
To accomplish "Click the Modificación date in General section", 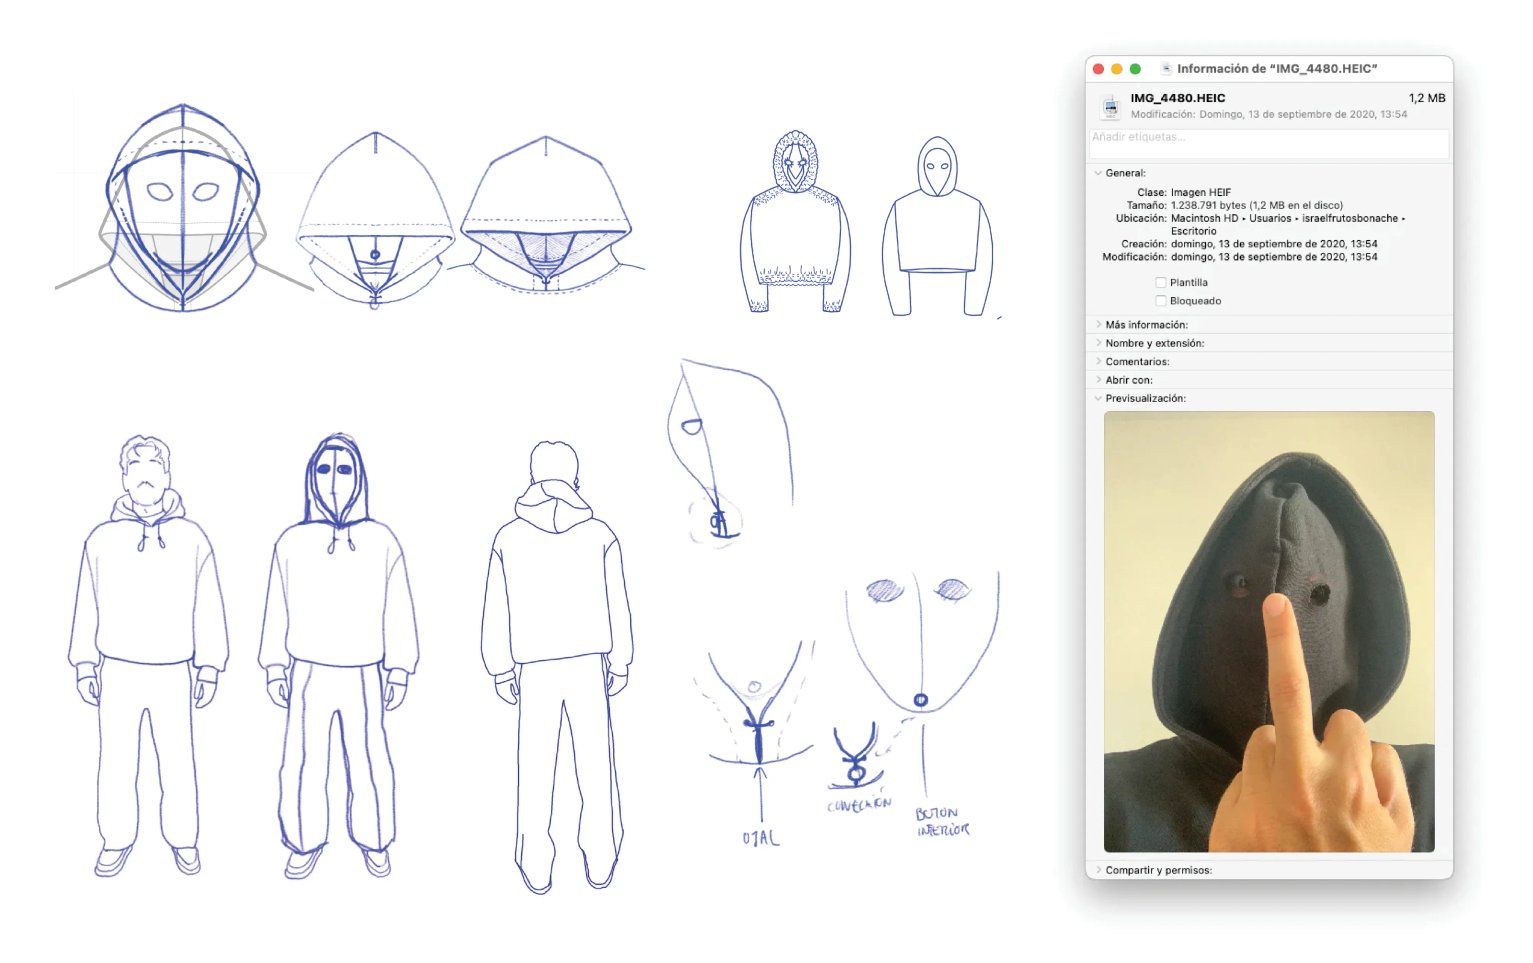I will click(1274, 257).
